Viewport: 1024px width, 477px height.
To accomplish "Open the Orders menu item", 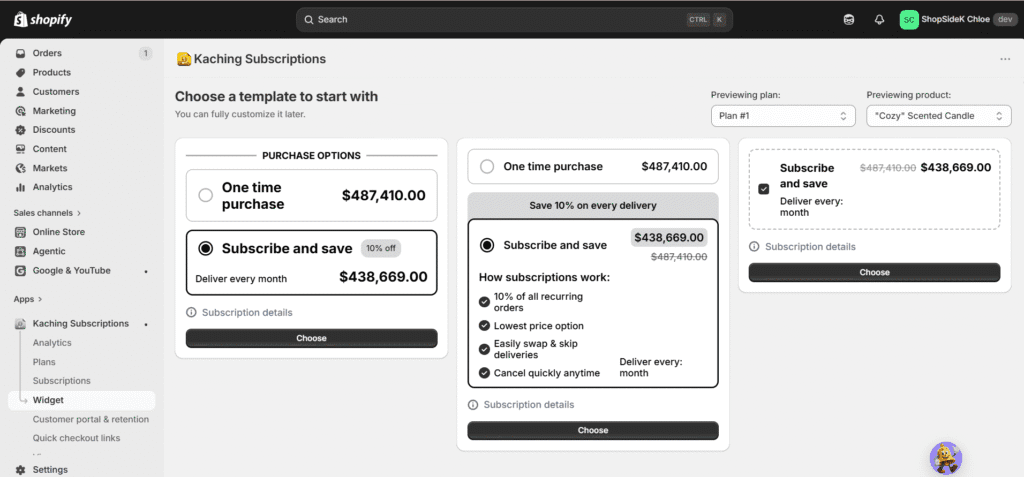I will tap(82, 54).
